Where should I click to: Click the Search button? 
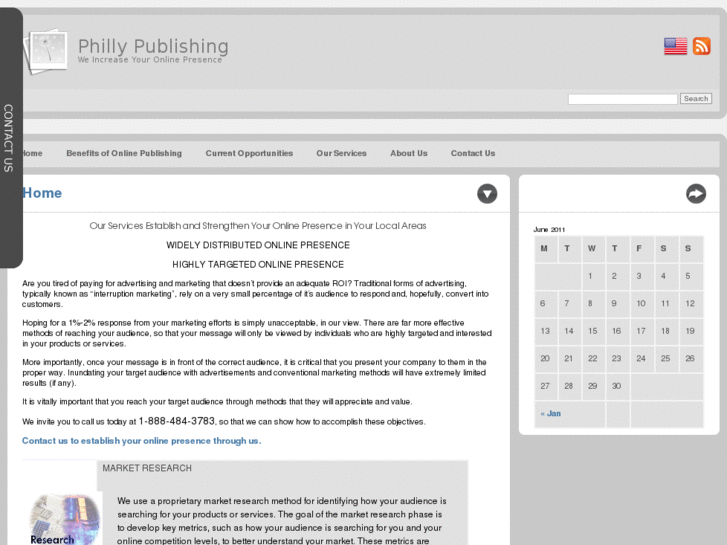click(696, 99)
